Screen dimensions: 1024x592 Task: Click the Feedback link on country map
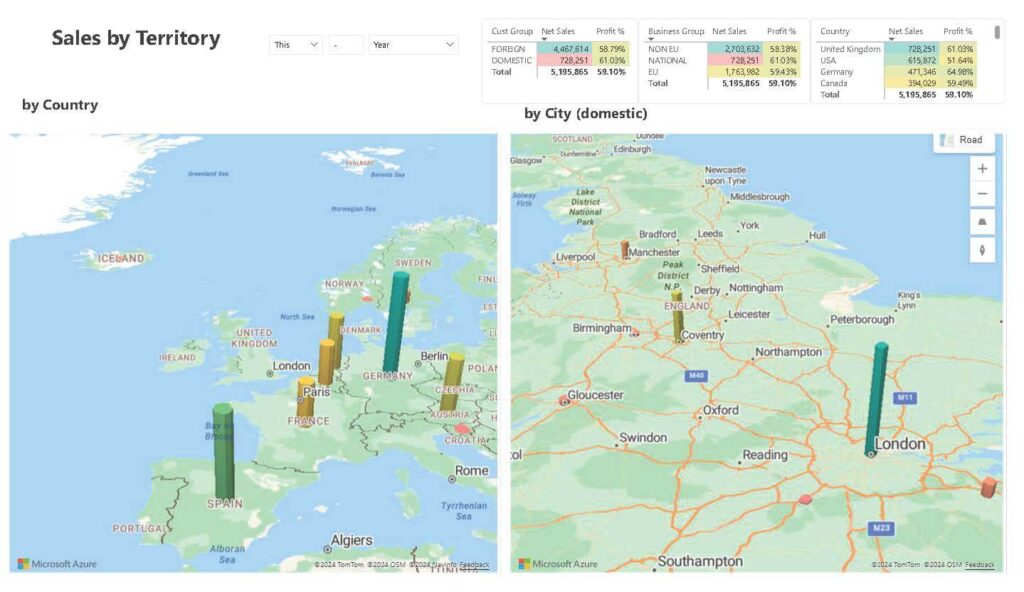474,565
